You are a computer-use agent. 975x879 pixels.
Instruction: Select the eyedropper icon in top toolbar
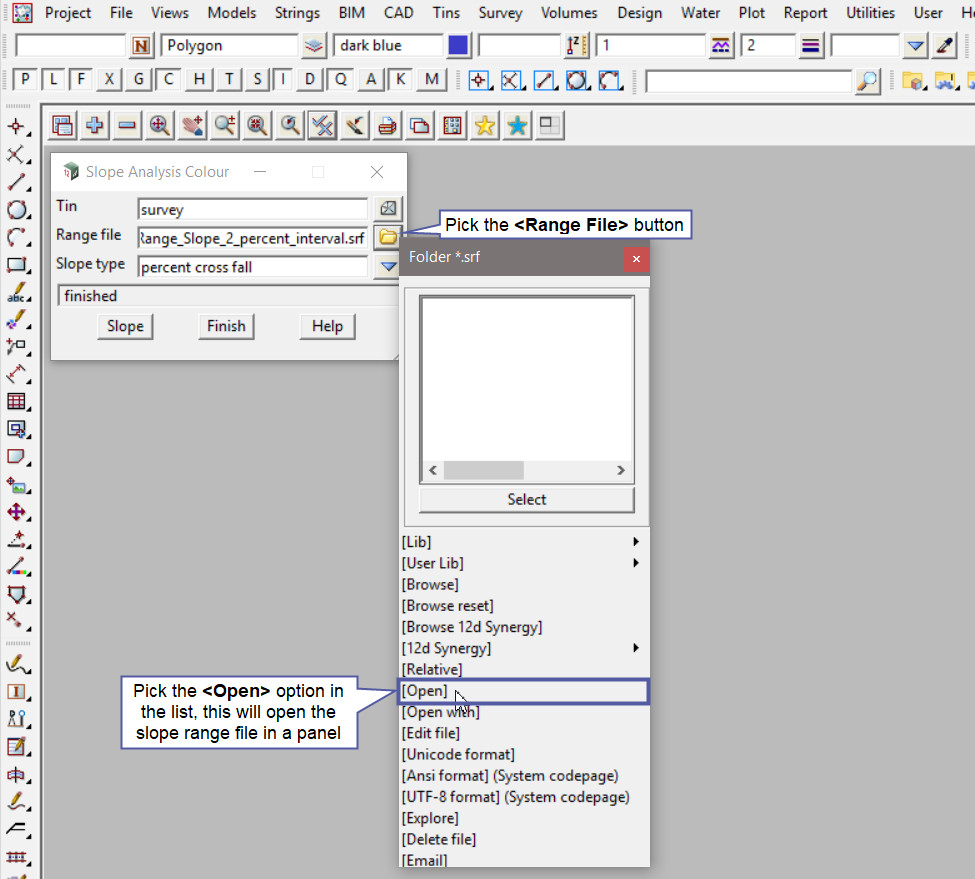944,46
